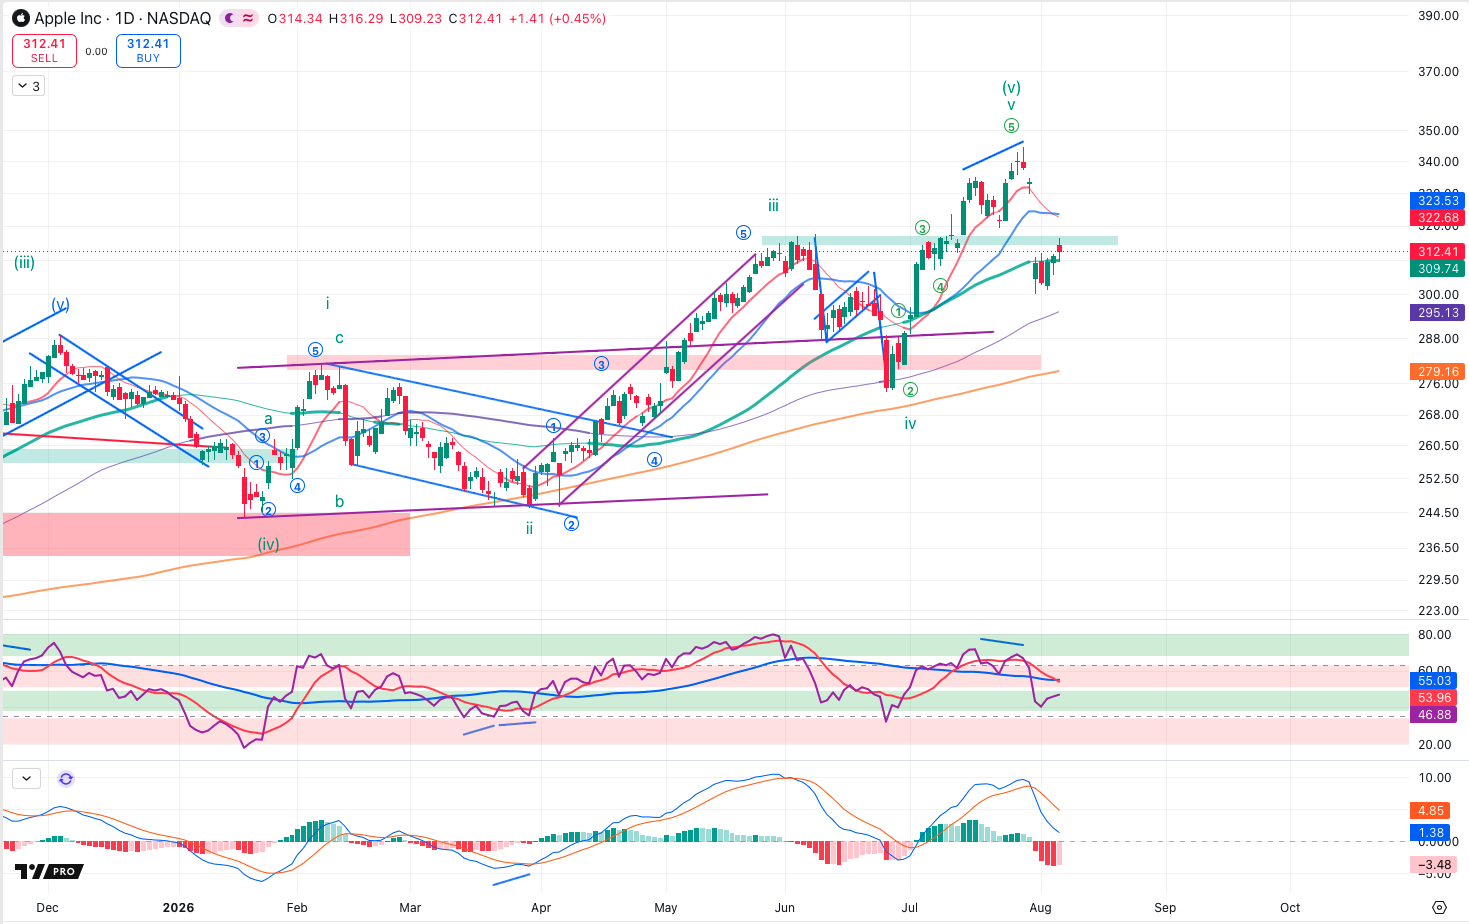Image resolution: width=1469 pixels, height=924 pixels.
Task: Open chart settings gear icon at bottom right
Action: click(x=1439, y=908)
